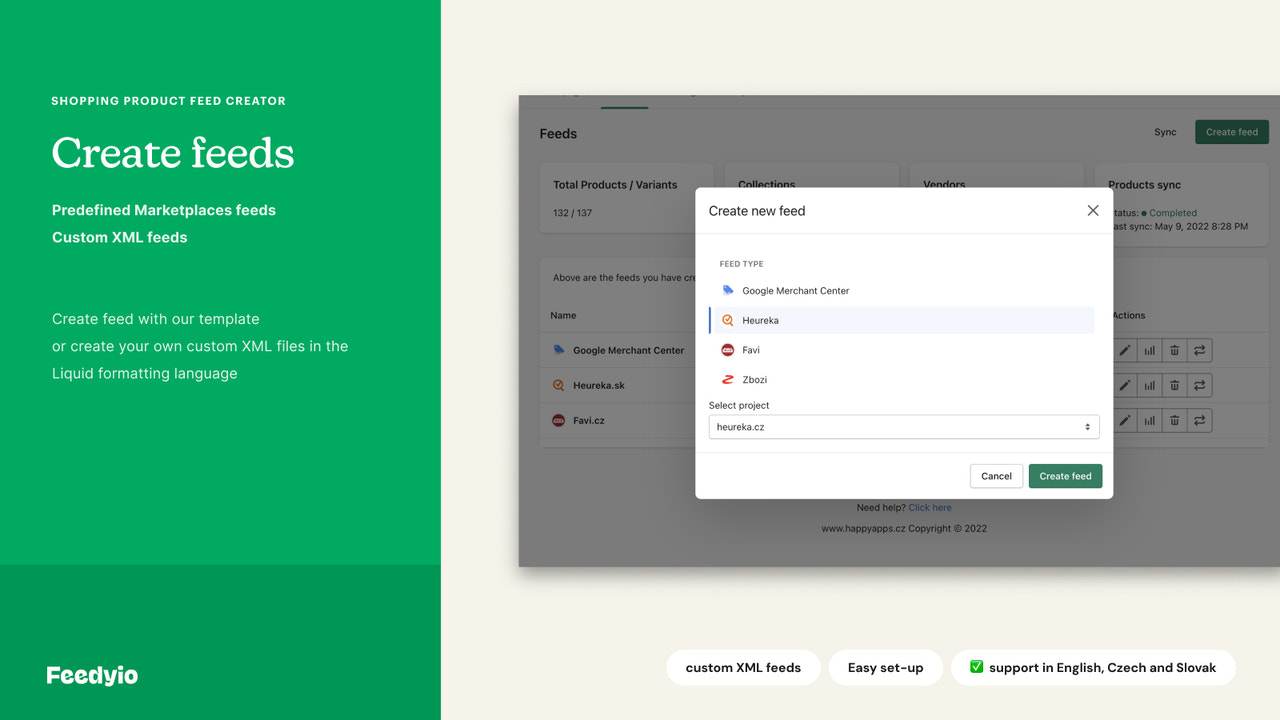The width and height of the screenshot is (1280, 720).
Task: Click the stepper arrows on the project selector
Action: tap(1086, 426)
